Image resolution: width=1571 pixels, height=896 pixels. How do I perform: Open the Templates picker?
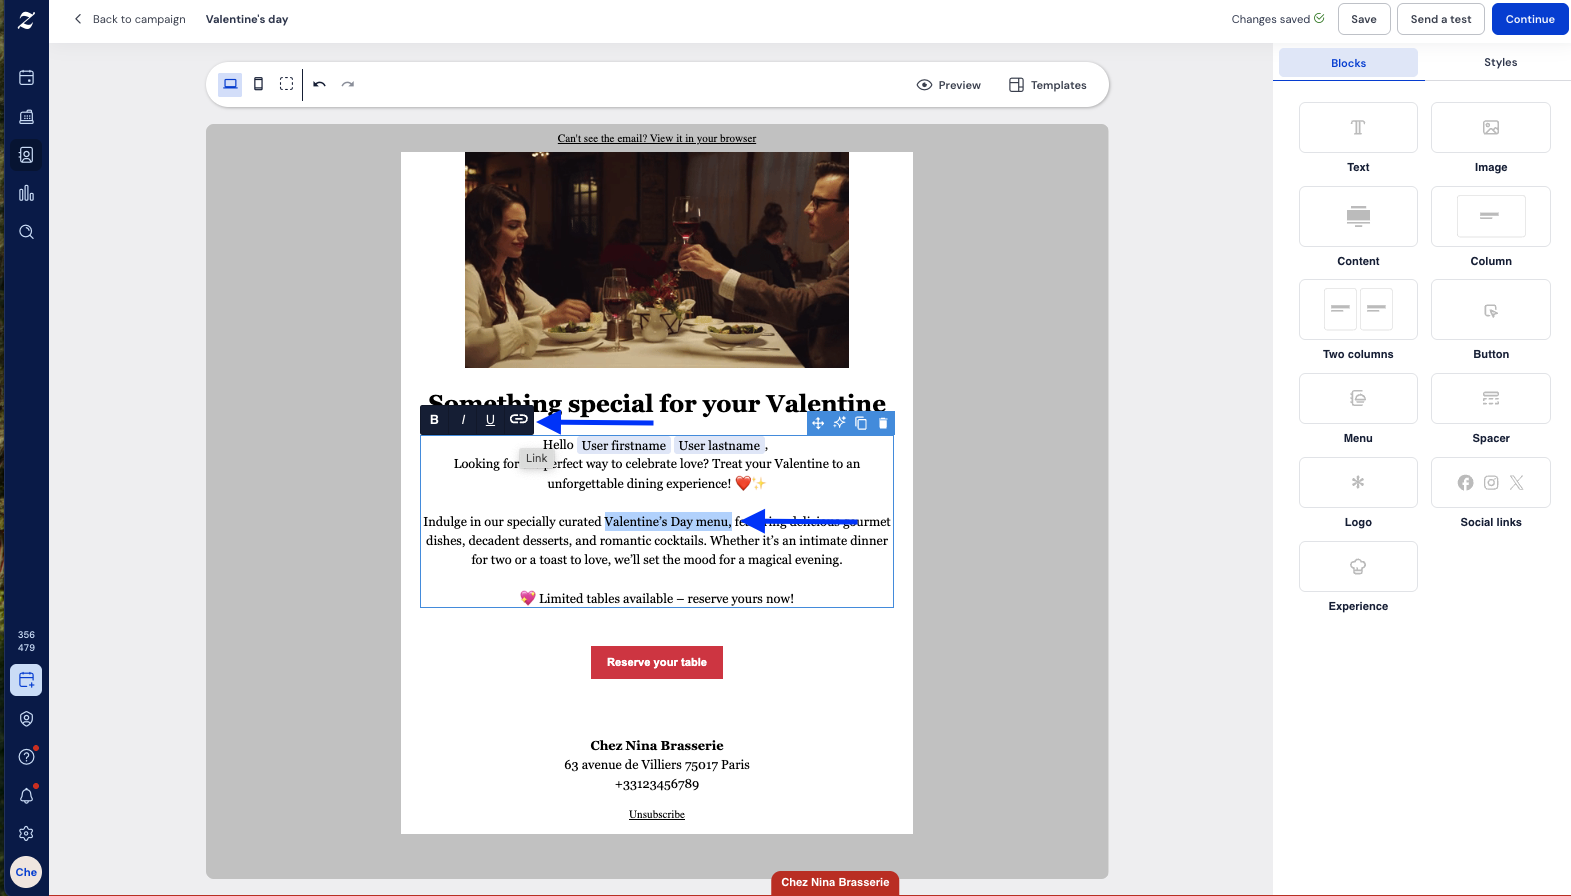pyautogui.click(x=1047, y=85)
